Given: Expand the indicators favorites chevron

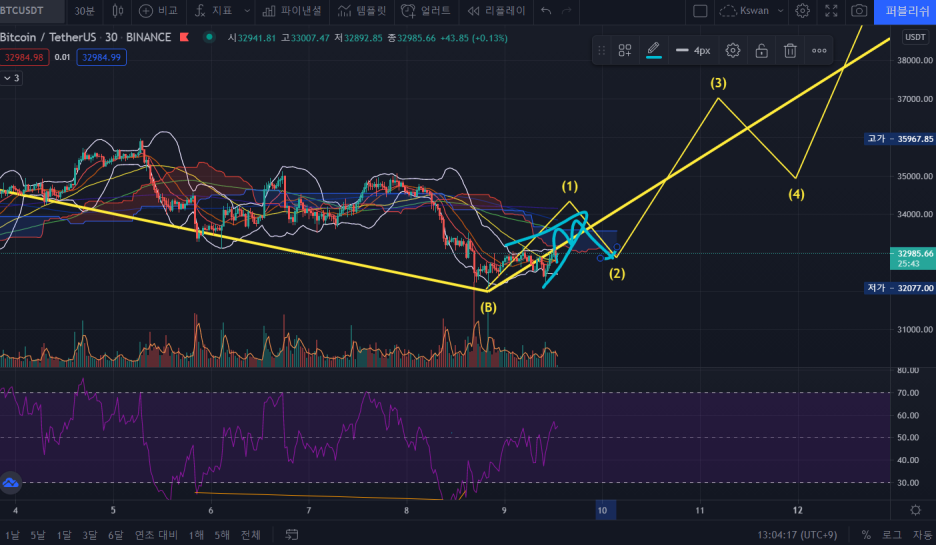Looking at the screenshot, I should pos(247,11).
